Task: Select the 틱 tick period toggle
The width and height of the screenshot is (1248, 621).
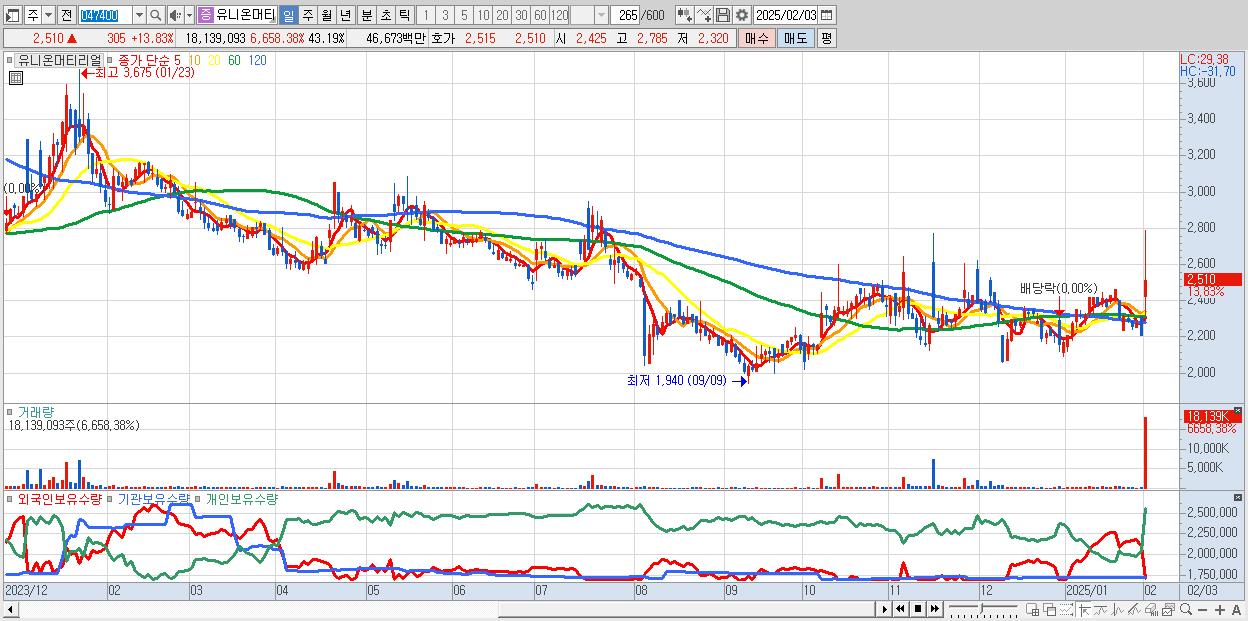Action: [x=404, y=15]
